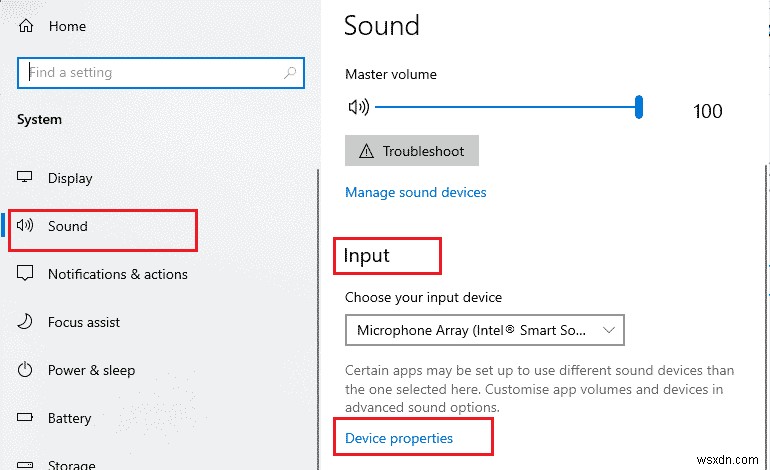Click the search magnifier icon
The width and height of the screenshot is (770, 470).
point(291,73)
